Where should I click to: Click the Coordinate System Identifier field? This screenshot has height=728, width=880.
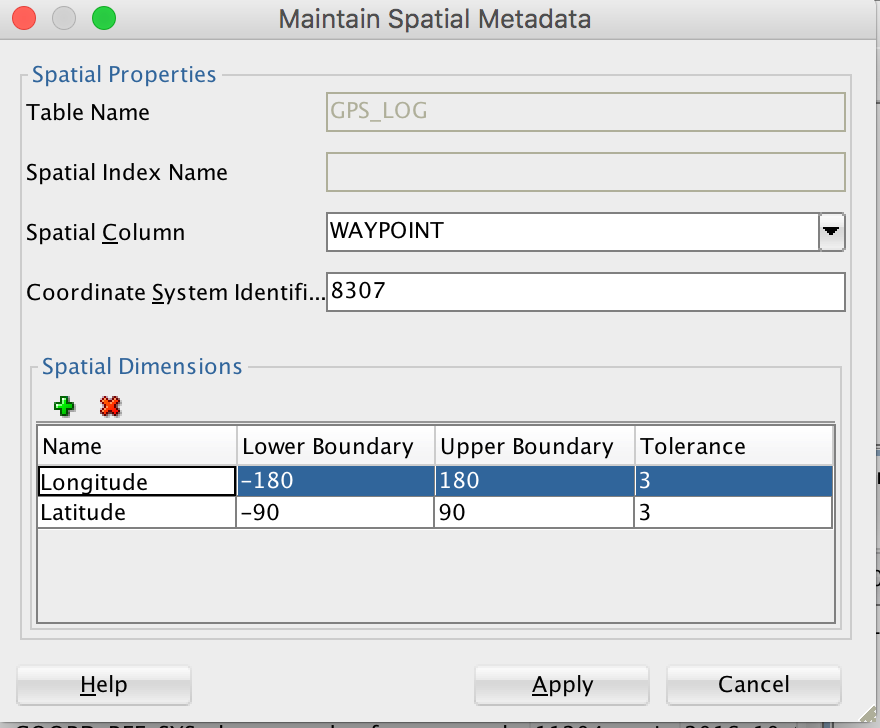point(585,292)
